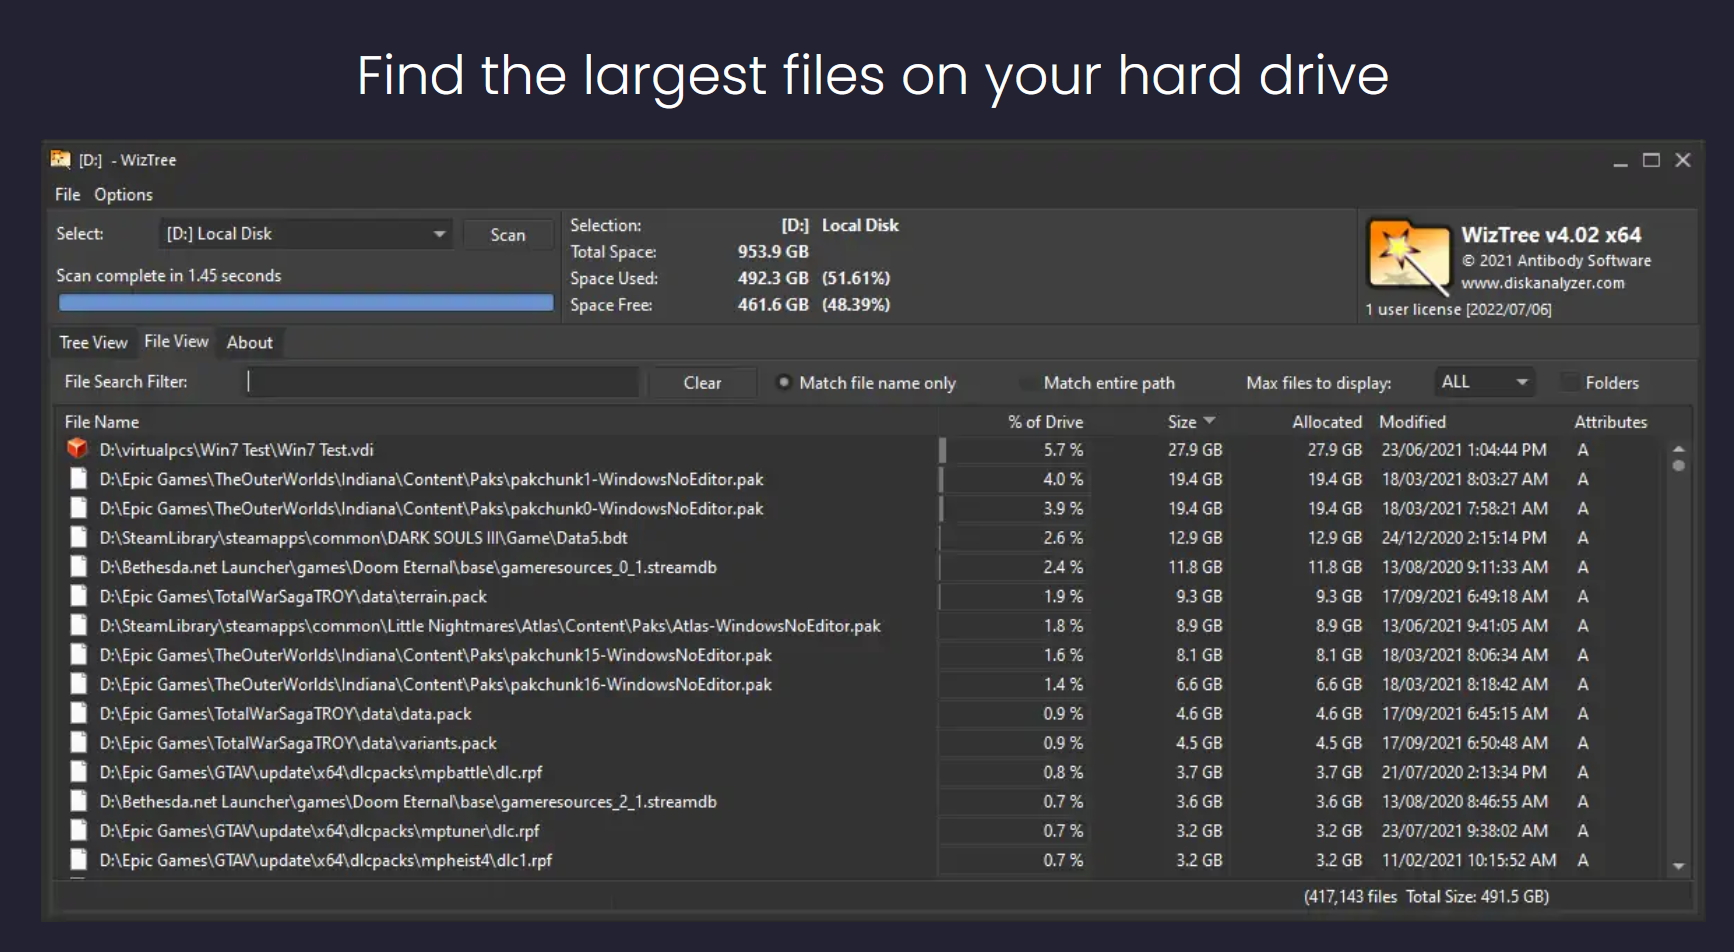The height and width of the screenshot is (952, 1734).
Task: Click the WizTree title bar app icon
Action: 60,159
